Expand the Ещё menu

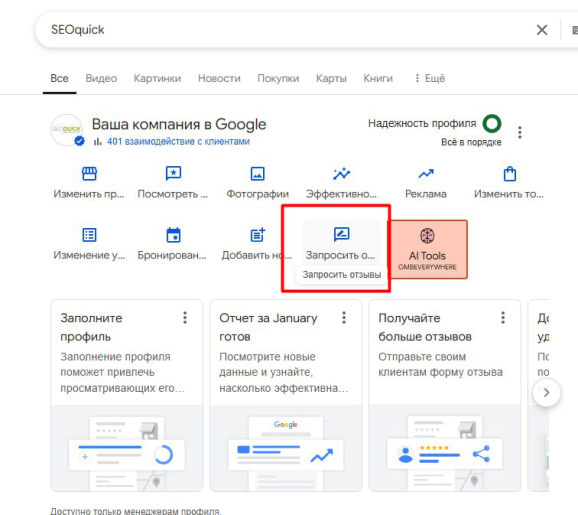click(430, 79)
